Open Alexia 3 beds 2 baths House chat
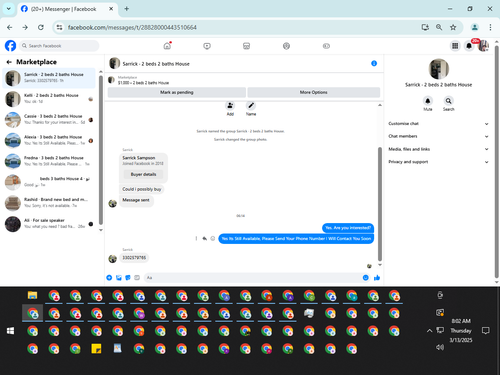 click(x=49, y=140)
